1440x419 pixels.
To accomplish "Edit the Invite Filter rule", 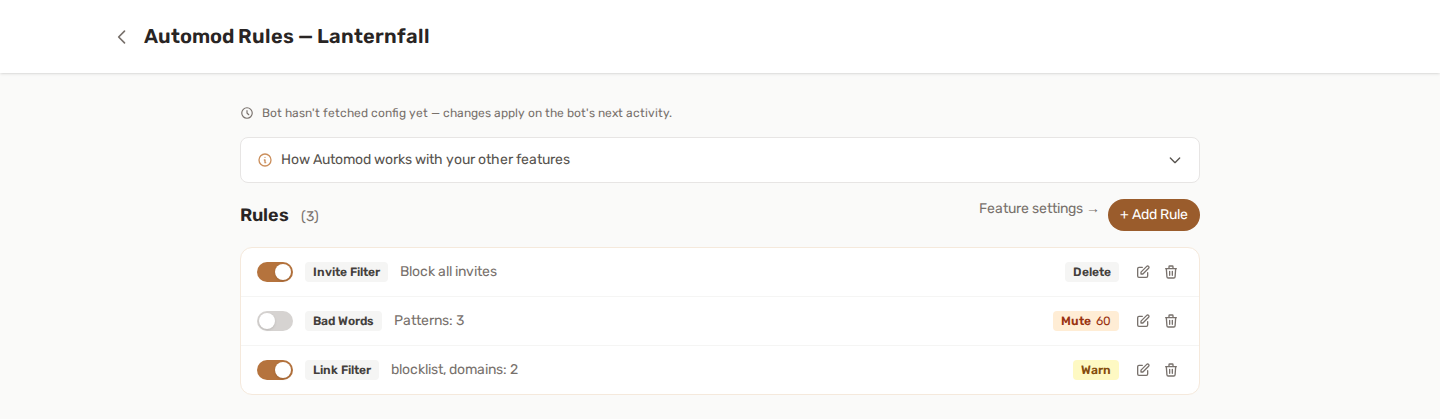I will pos(1143,272).
